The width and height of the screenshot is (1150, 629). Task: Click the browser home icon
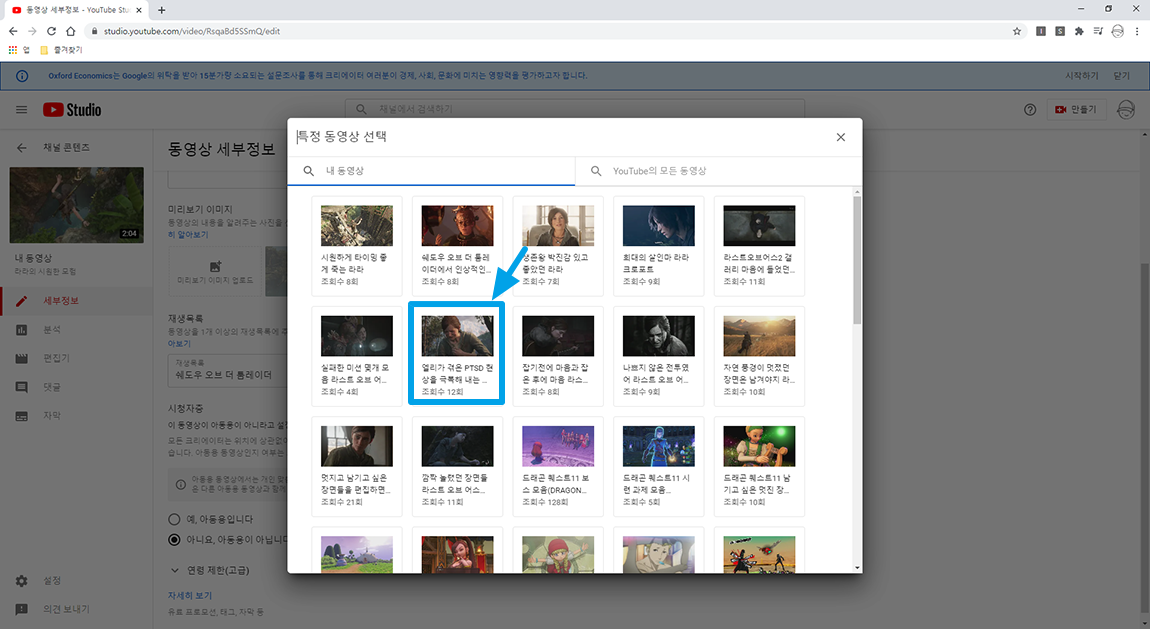[70, 31]
